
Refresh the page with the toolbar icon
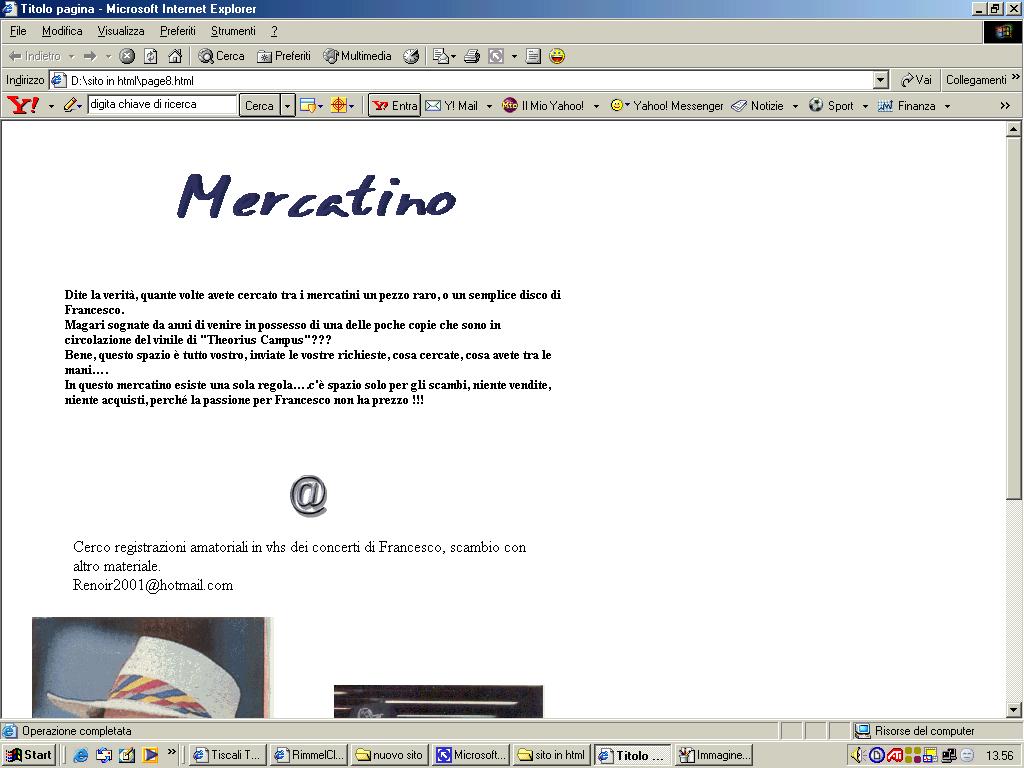tap(151, 56)
